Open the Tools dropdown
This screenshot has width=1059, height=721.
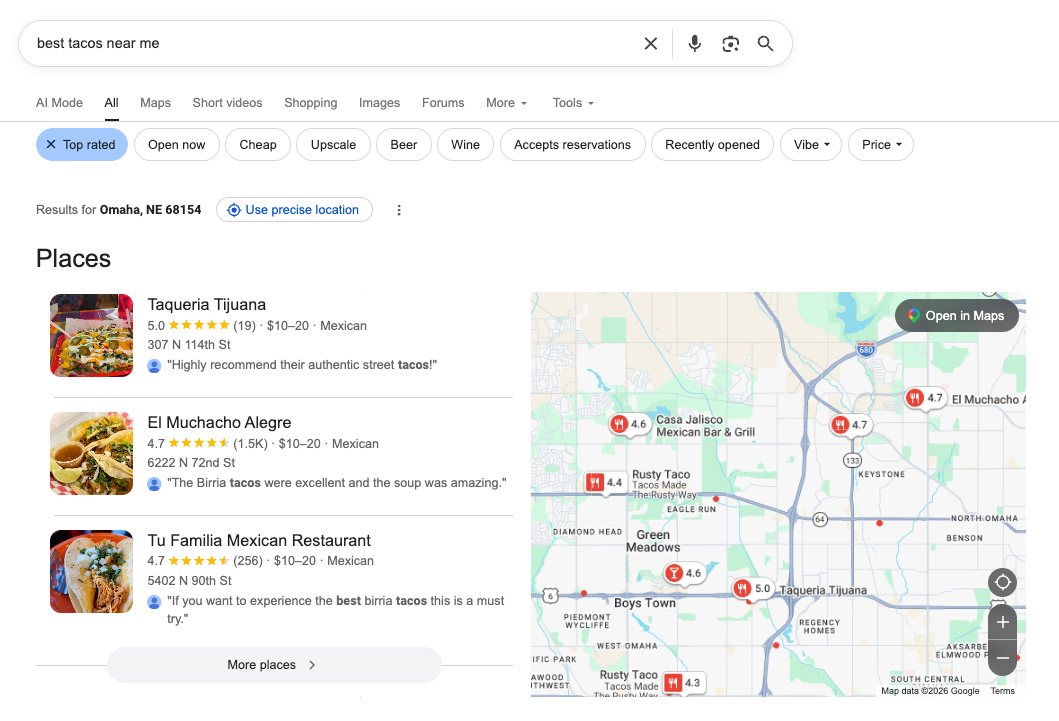573,103
